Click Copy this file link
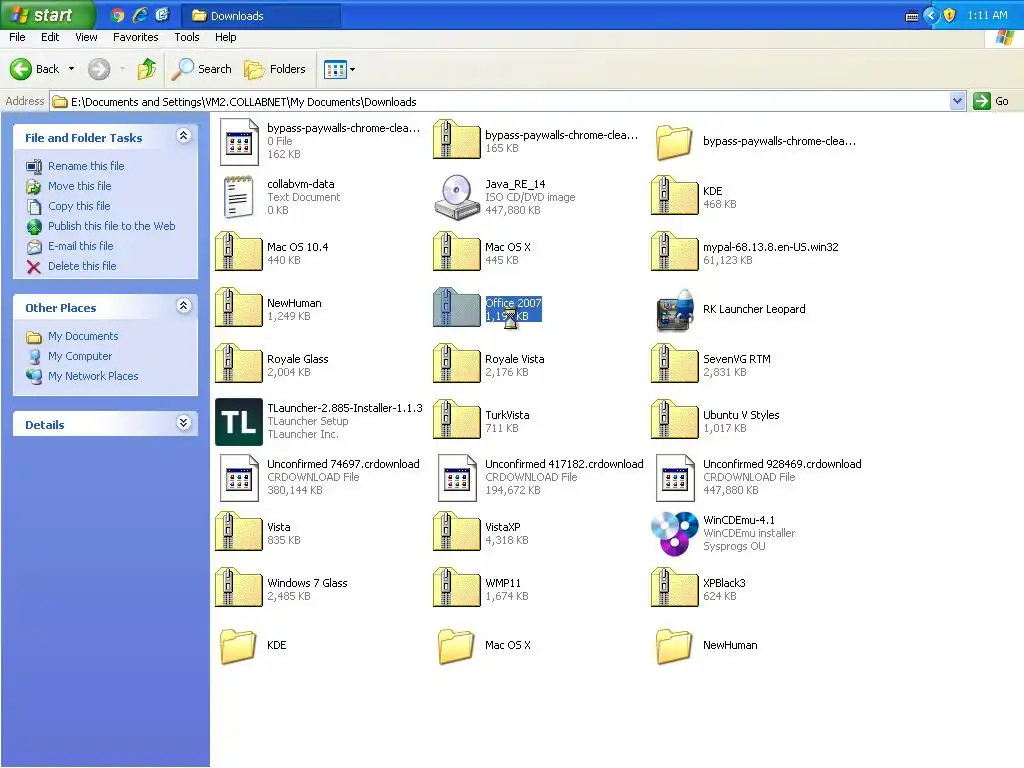This screenshot has width=1024, height=768. (79, 206)
